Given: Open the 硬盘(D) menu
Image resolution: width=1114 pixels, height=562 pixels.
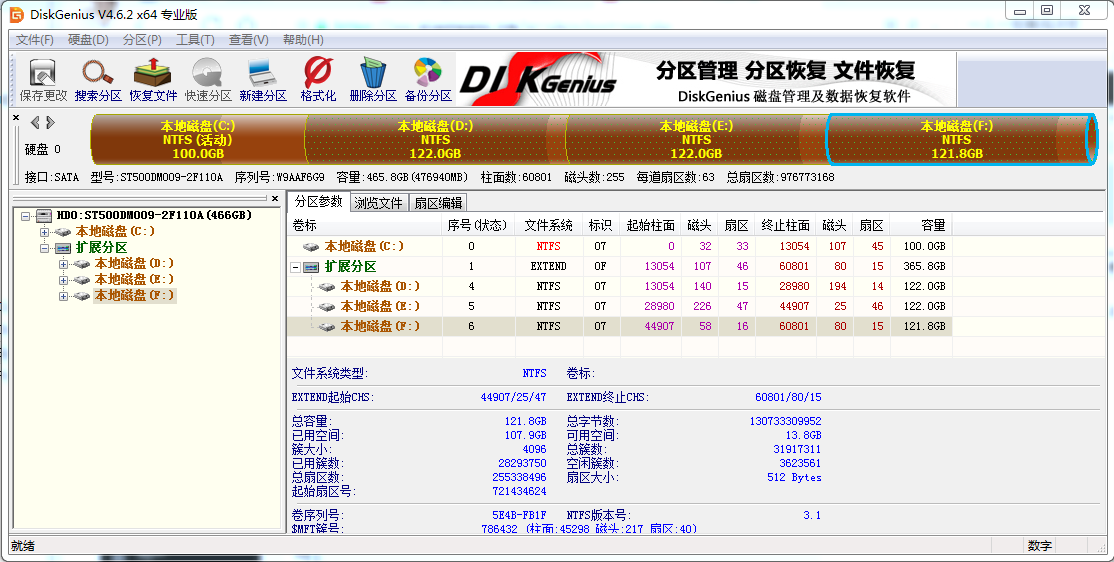Looking at the screenshot, I should [88, 40].
